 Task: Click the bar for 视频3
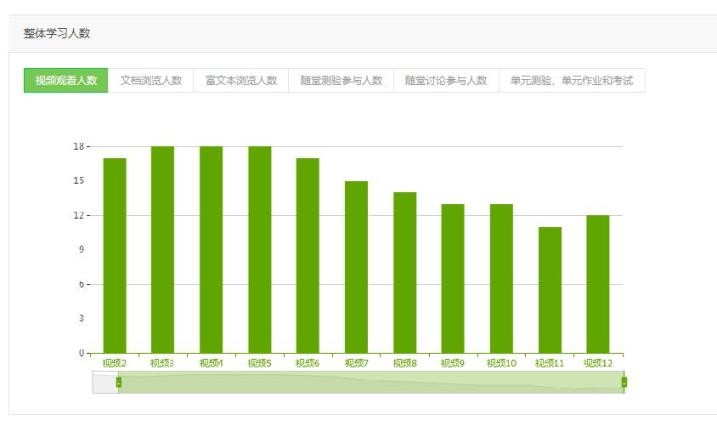click(162, 250)
